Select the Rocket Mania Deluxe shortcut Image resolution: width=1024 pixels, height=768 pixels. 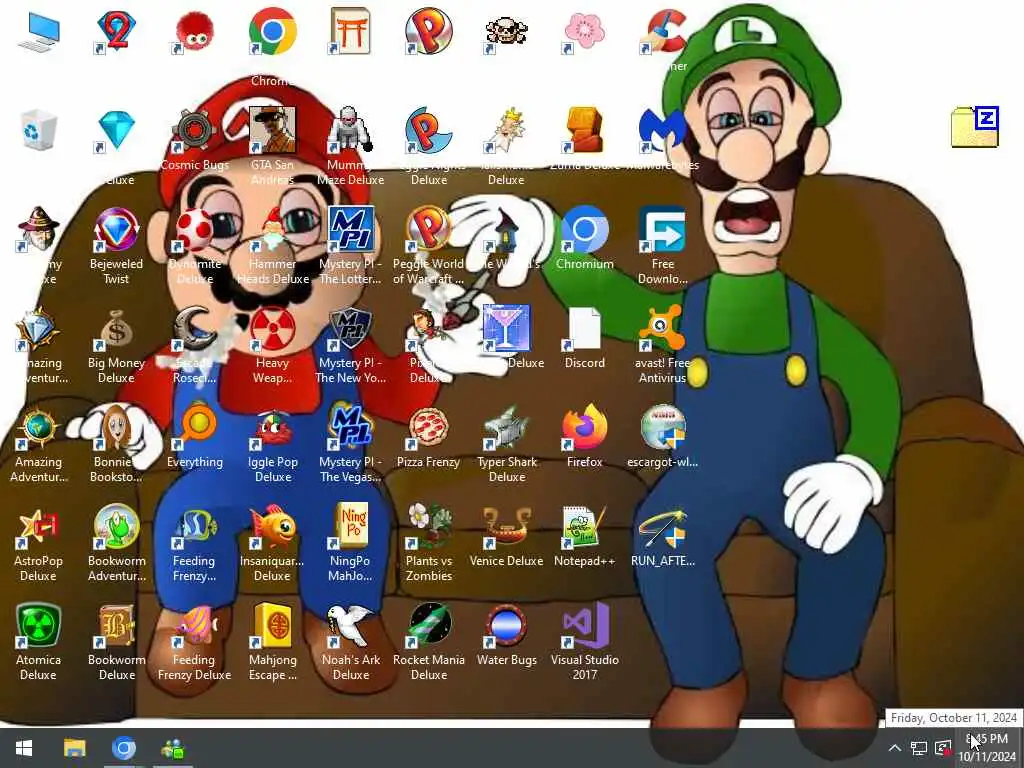click(428, 626)
